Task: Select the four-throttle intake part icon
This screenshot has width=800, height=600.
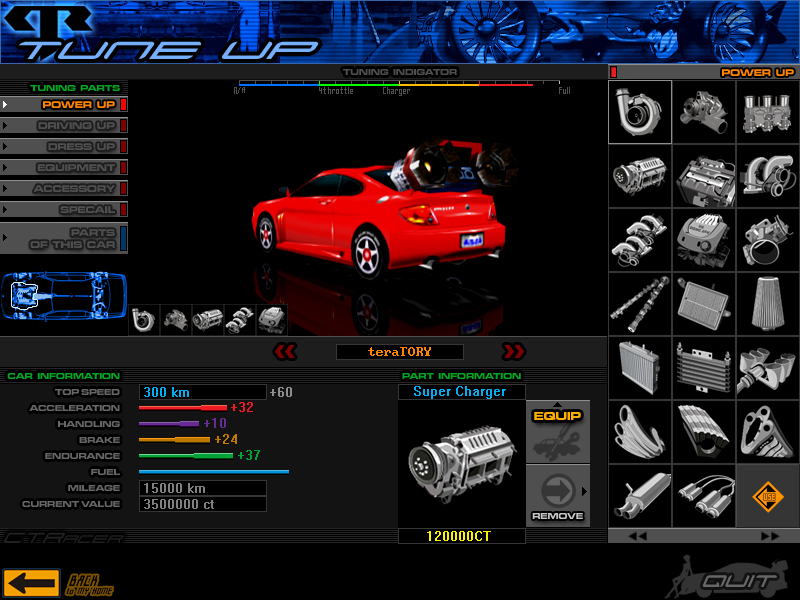Action: coord(767,112)
